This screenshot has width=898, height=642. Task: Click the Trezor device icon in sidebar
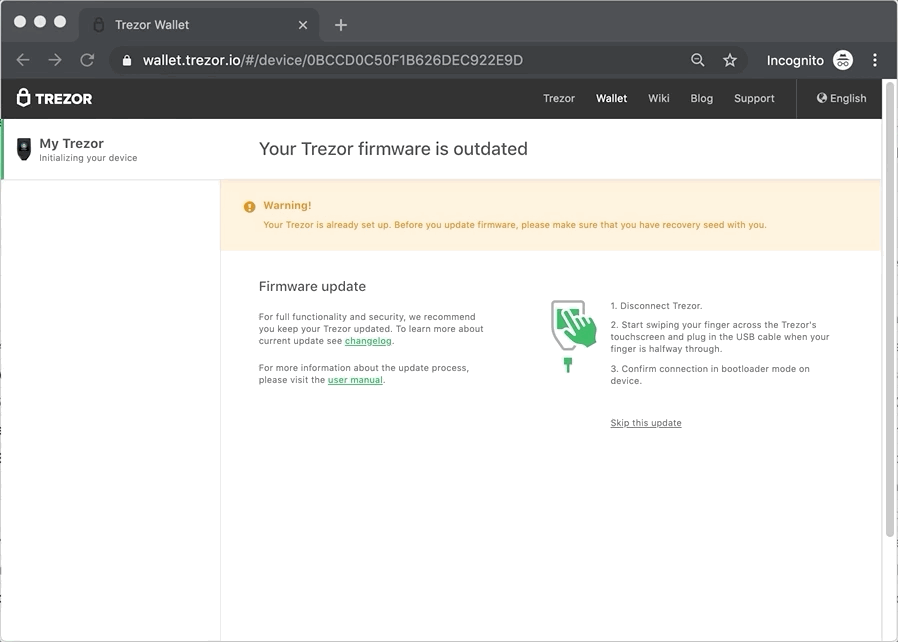click(x=23, y=149)
